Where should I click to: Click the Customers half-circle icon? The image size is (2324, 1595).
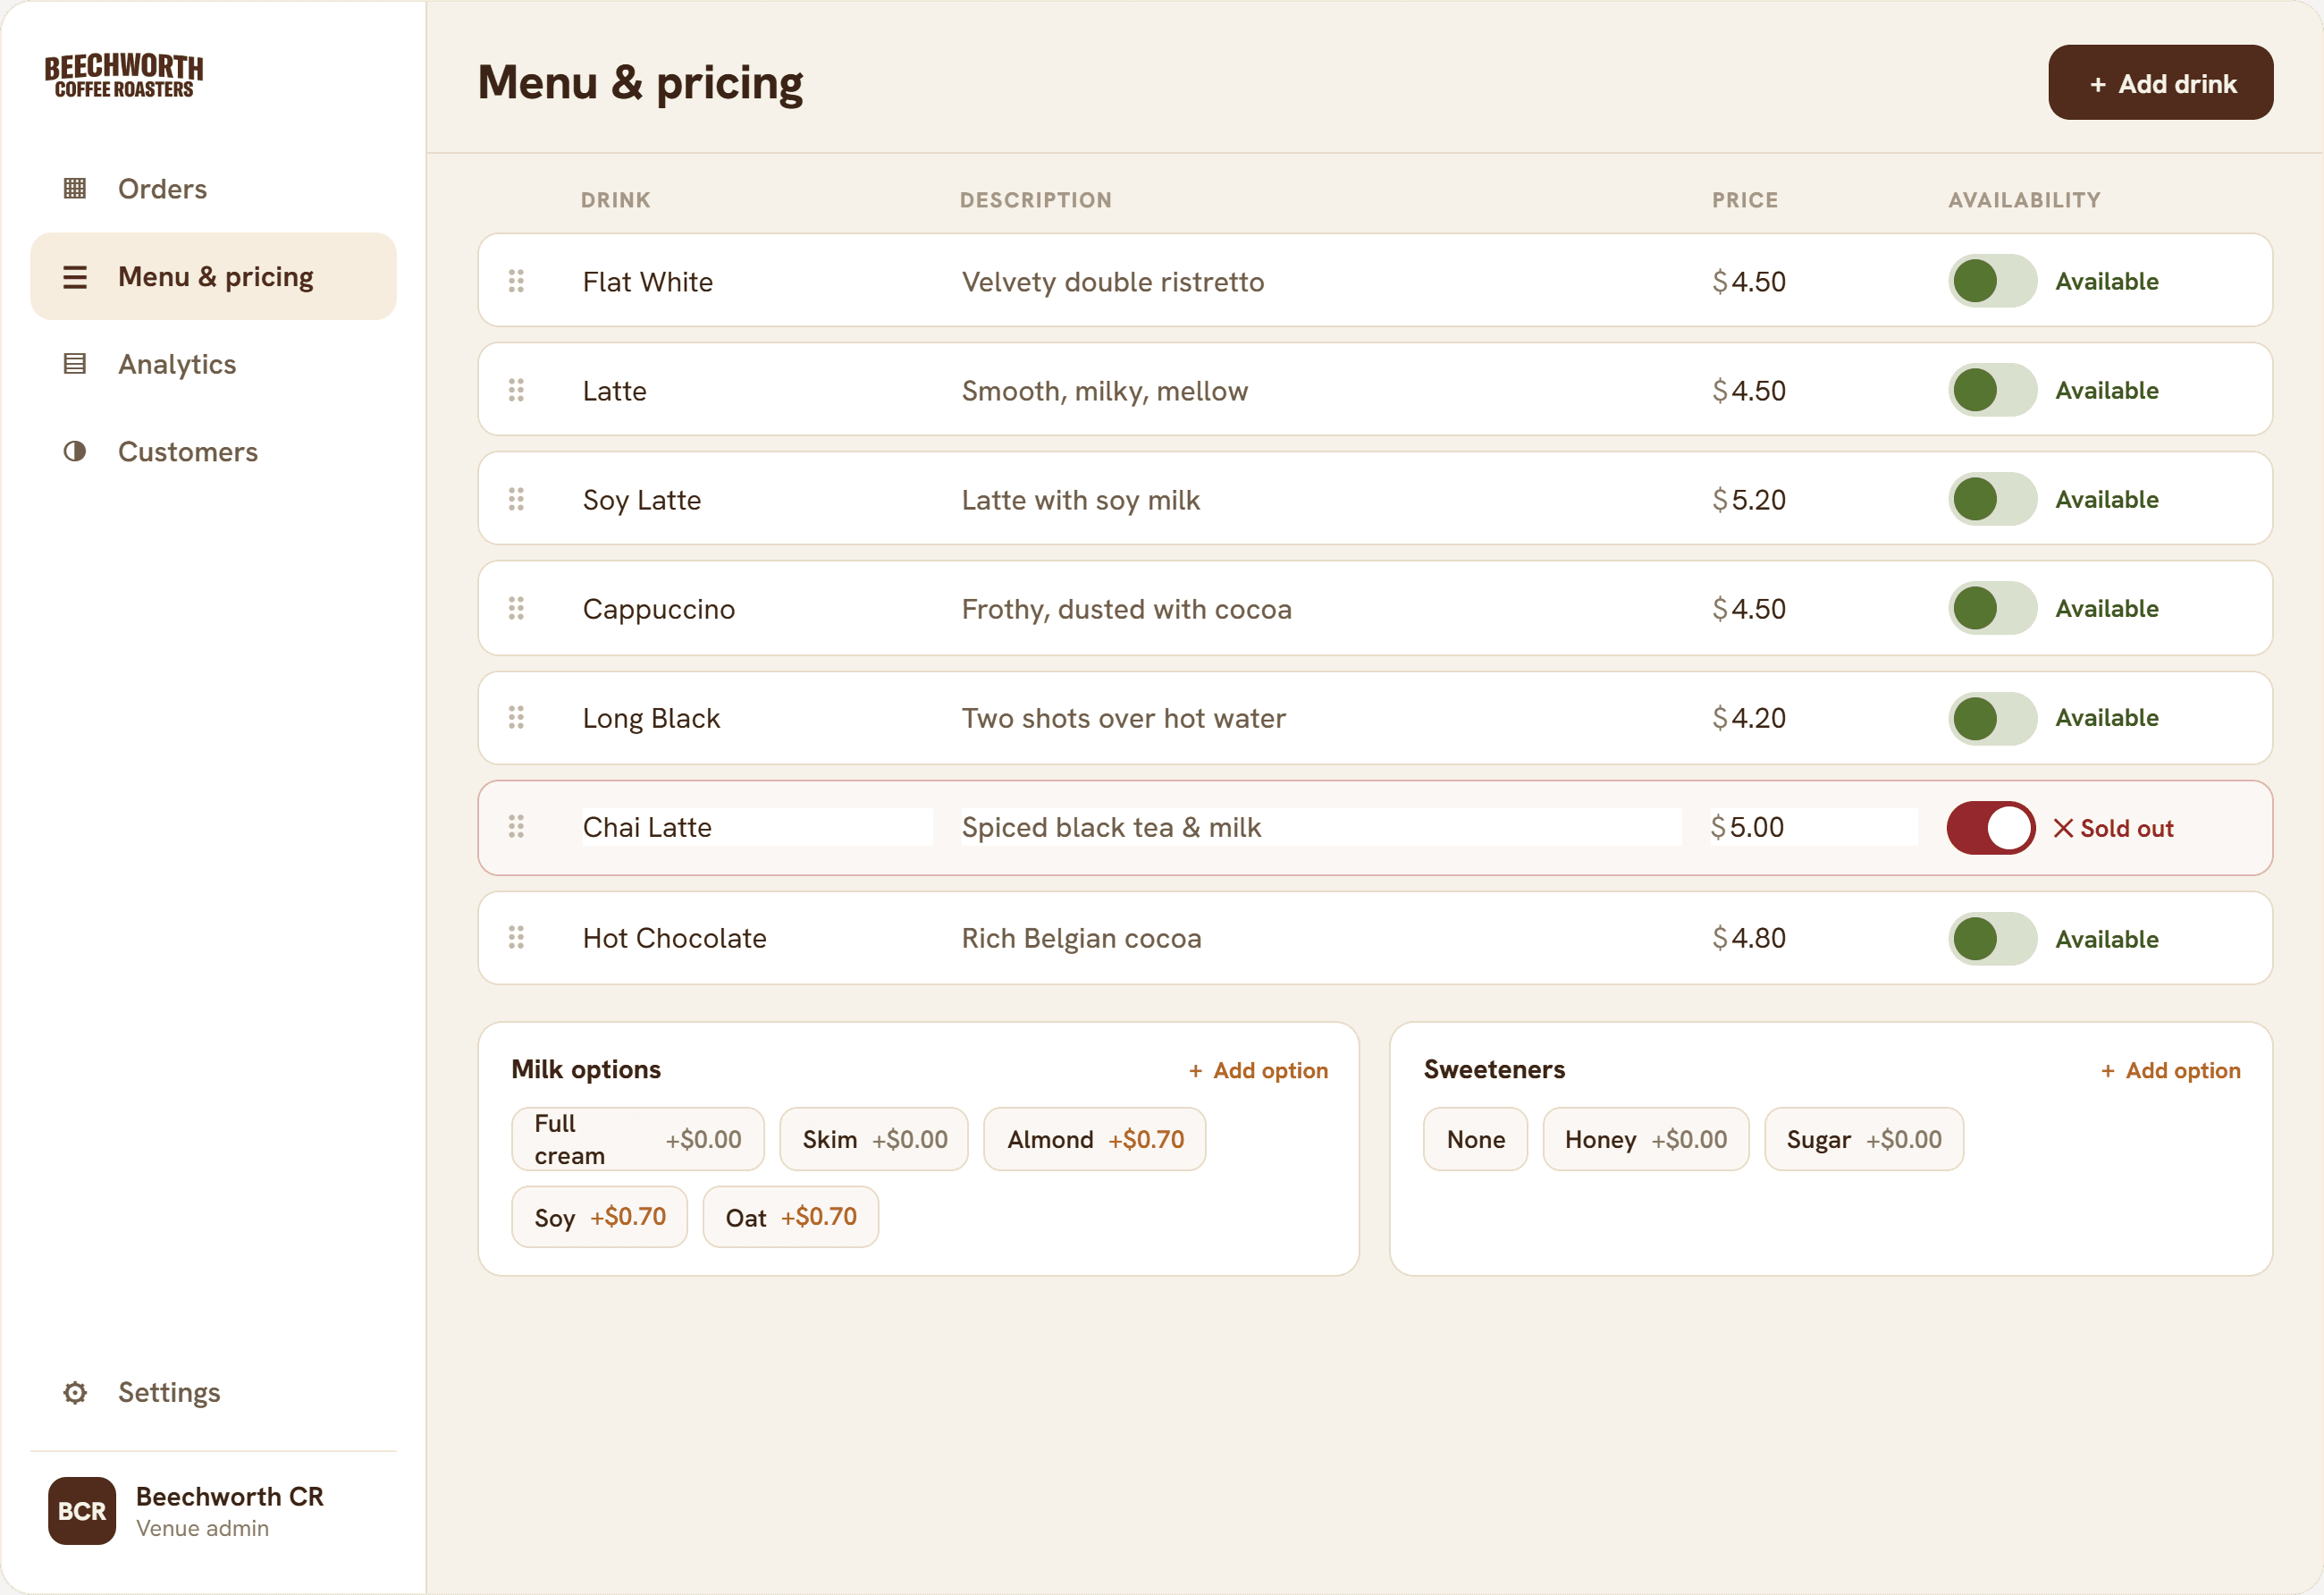(75, 451)
